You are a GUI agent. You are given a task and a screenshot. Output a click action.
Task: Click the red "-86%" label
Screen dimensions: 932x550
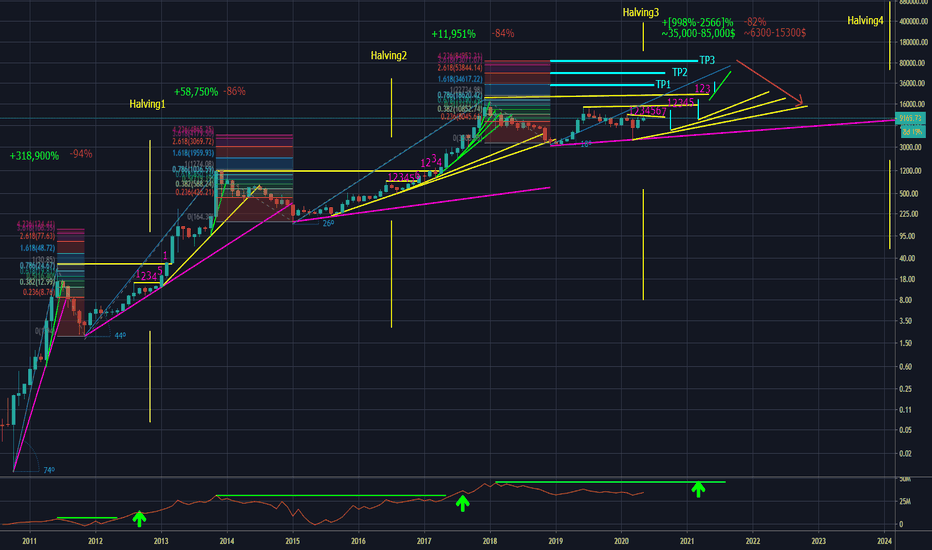coord(234,92)
